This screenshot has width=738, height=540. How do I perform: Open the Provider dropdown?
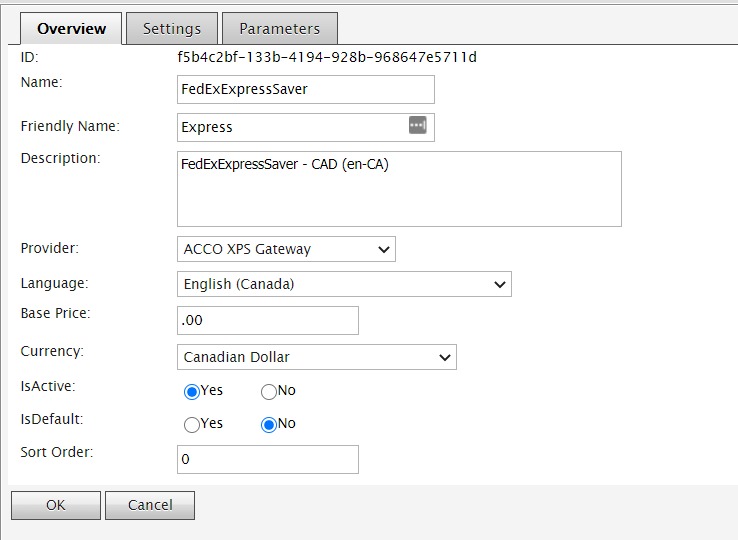286,249
